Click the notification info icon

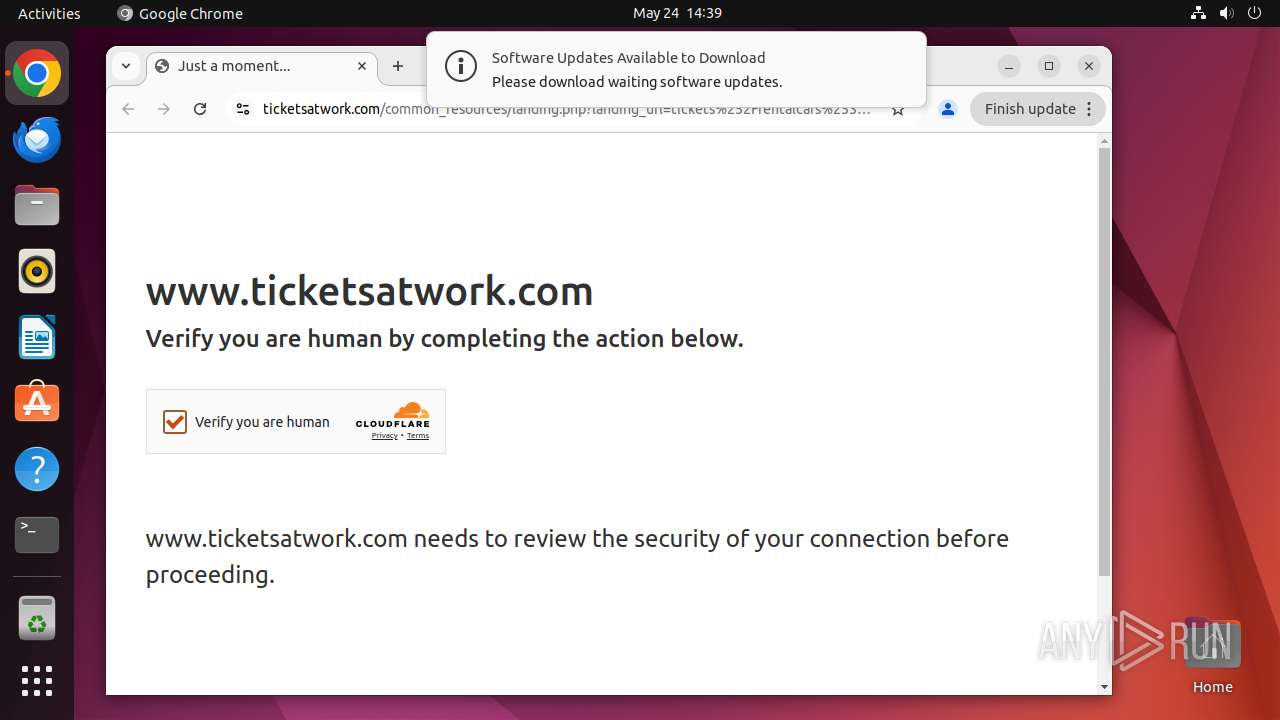tap(461, 67)
